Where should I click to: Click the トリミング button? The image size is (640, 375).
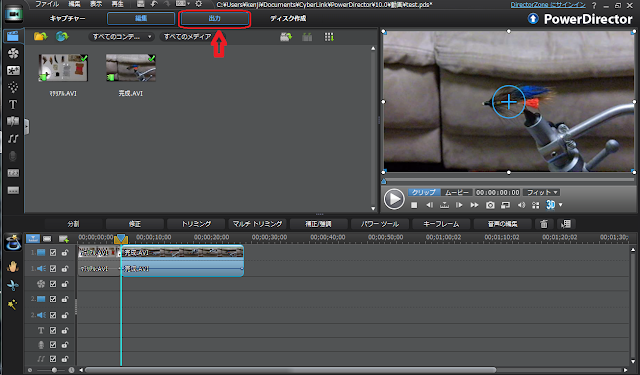196,224
